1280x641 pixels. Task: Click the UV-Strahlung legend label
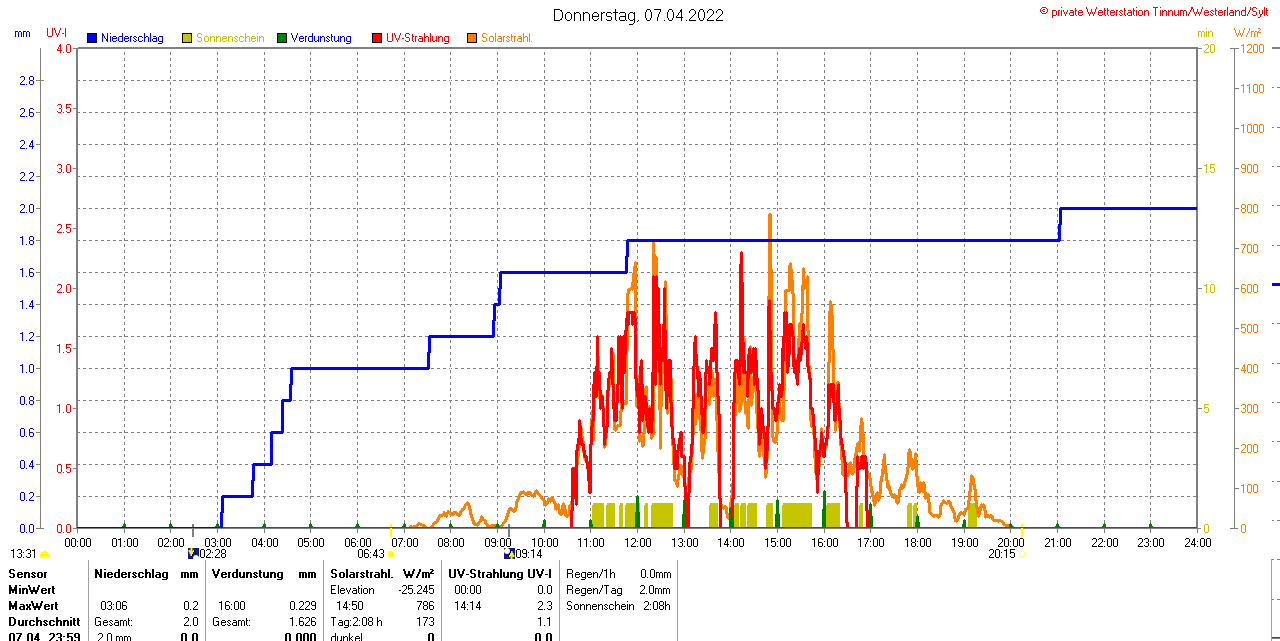click(417, 38)
